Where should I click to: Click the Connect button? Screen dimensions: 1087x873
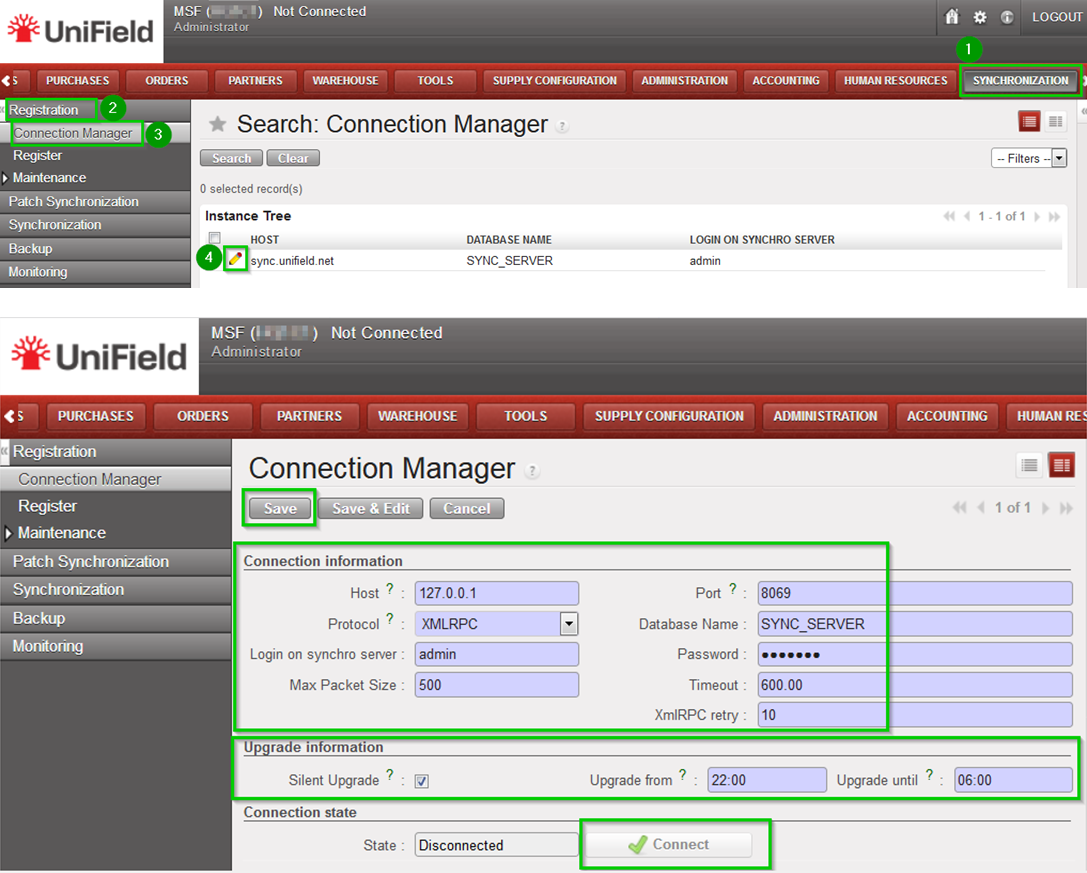tap(668, 845)
